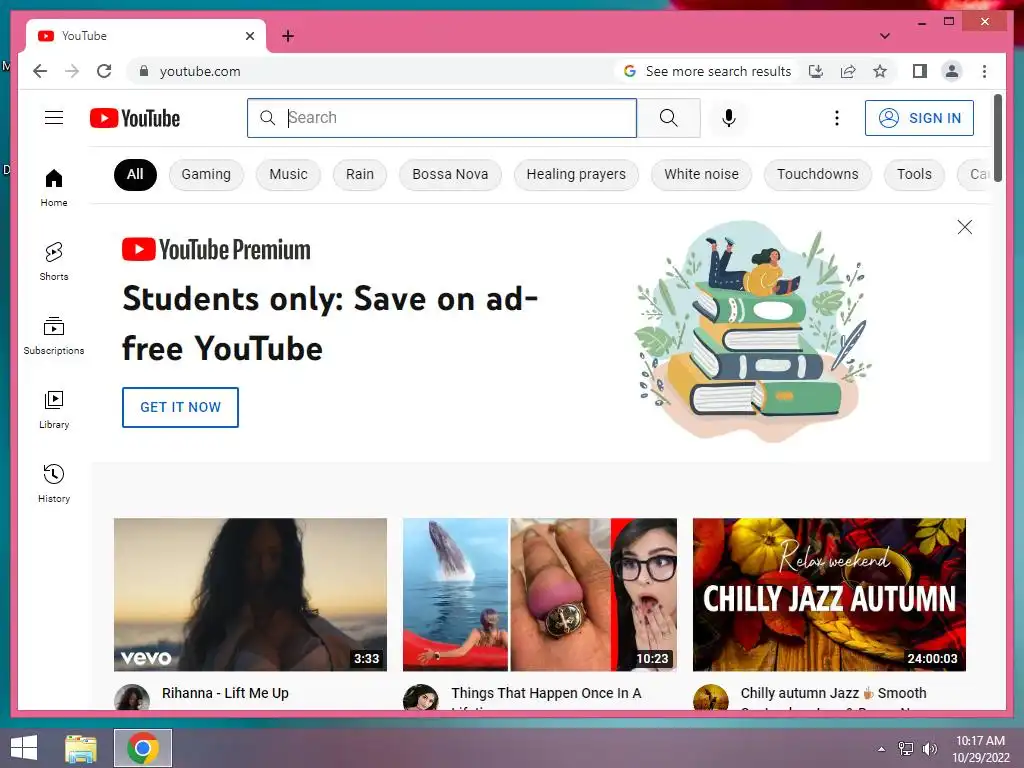
Task: Open the Rihanna Lift Me Up thumbnail
Action: [x=250, y=594]
